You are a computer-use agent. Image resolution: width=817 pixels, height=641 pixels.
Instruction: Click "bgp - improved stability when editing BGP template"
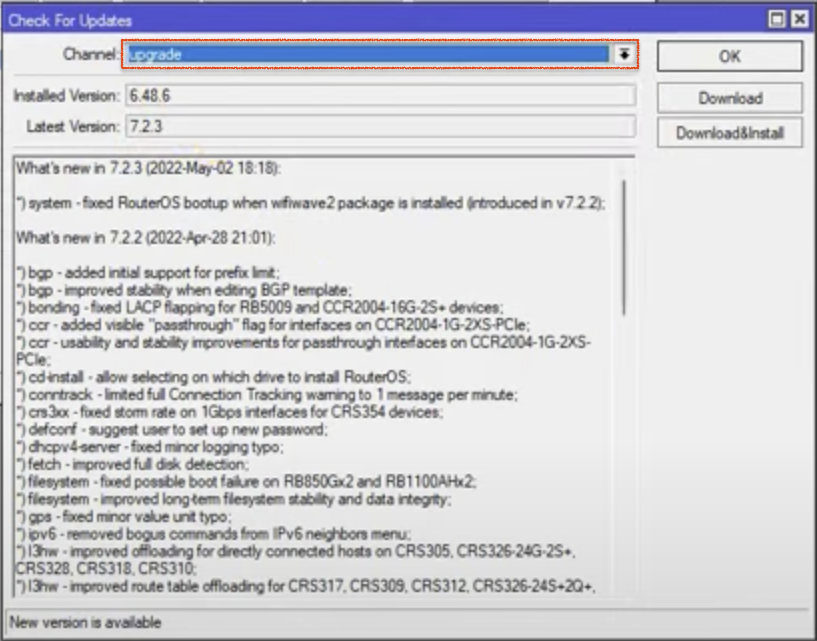click(184, 290)
